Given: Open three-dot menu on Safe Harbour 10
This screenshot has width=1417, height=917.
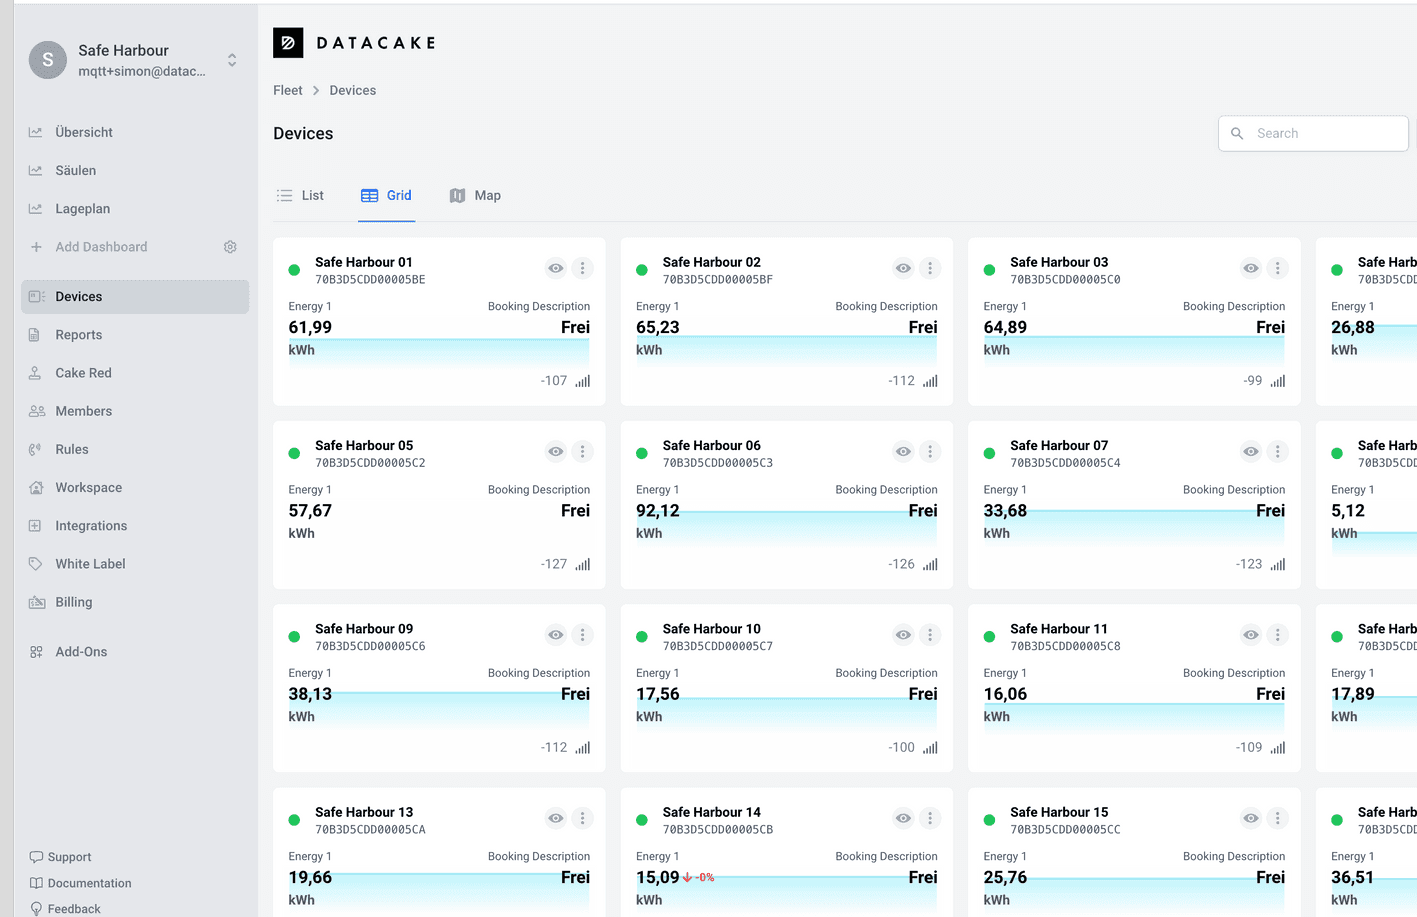Looking at the screenshot, I should click(930, 635).
